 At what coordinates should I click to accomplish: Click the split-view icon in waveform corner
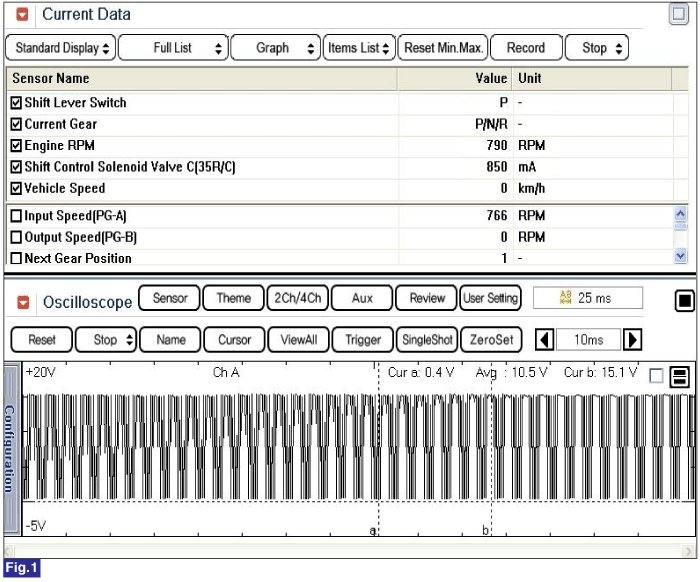[x=679, y=376]
